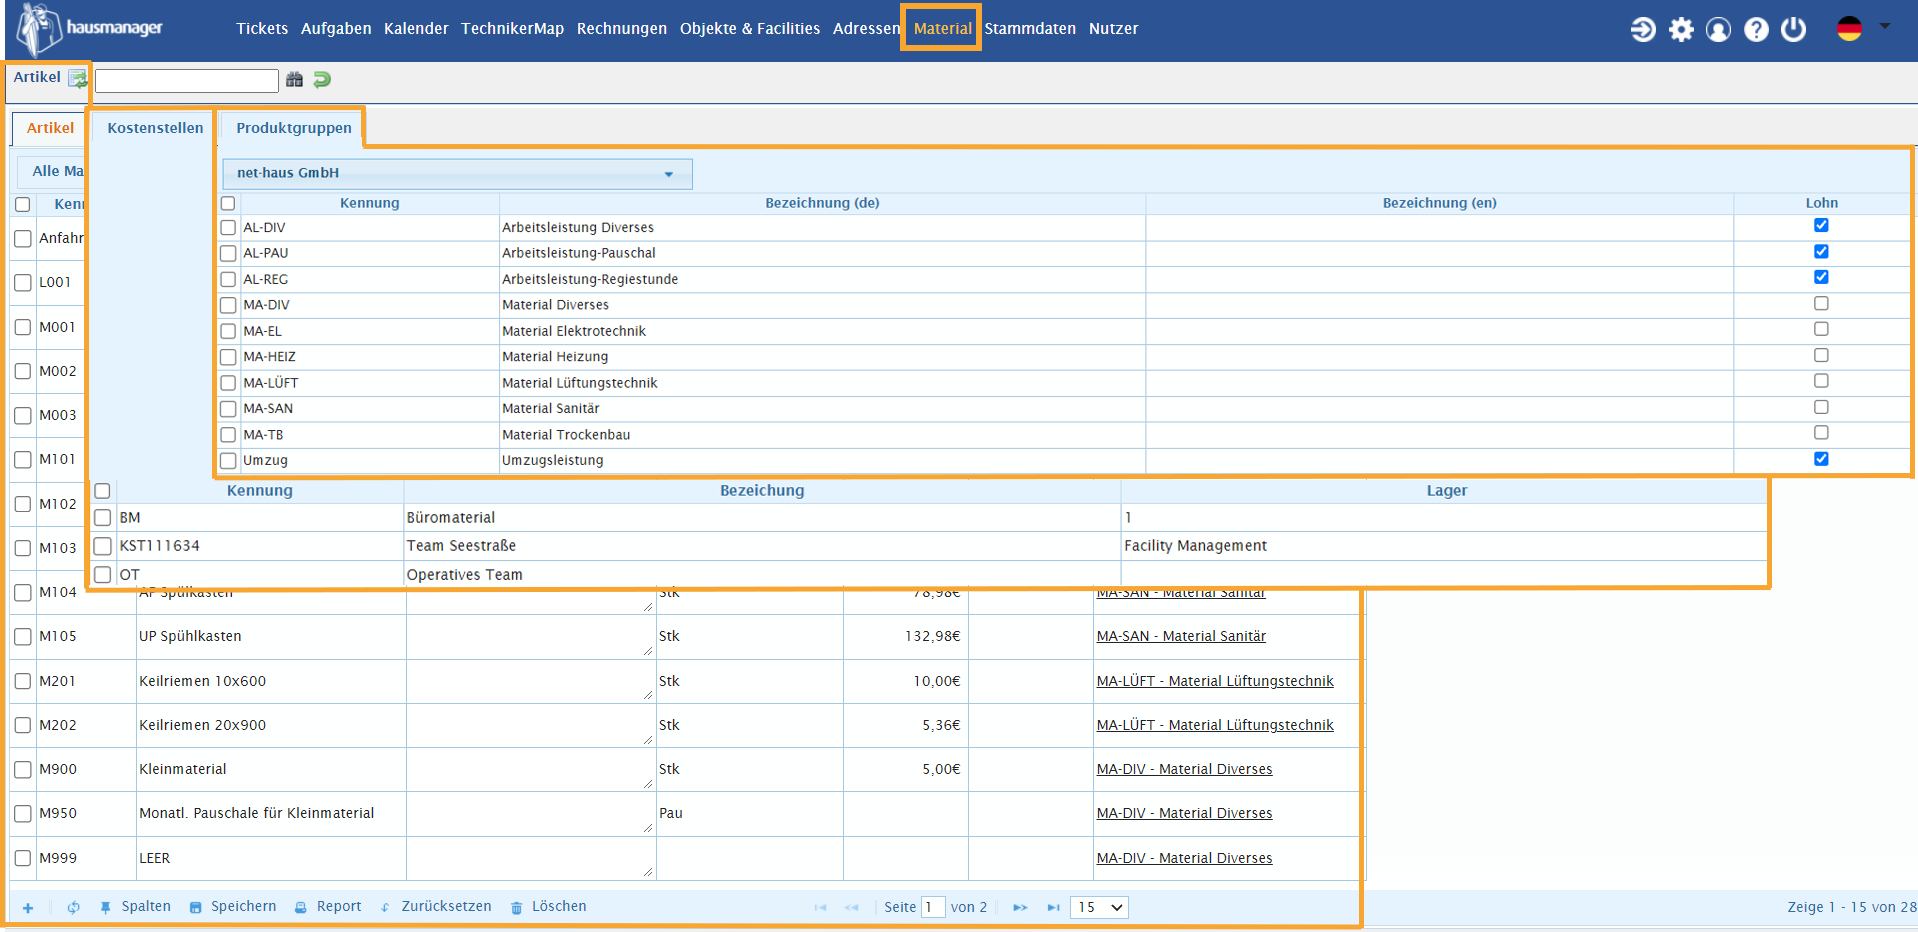This screenshot has height=932, width=1918.
Task: Open the Objekte & Facilities menu
Action: 750,29
